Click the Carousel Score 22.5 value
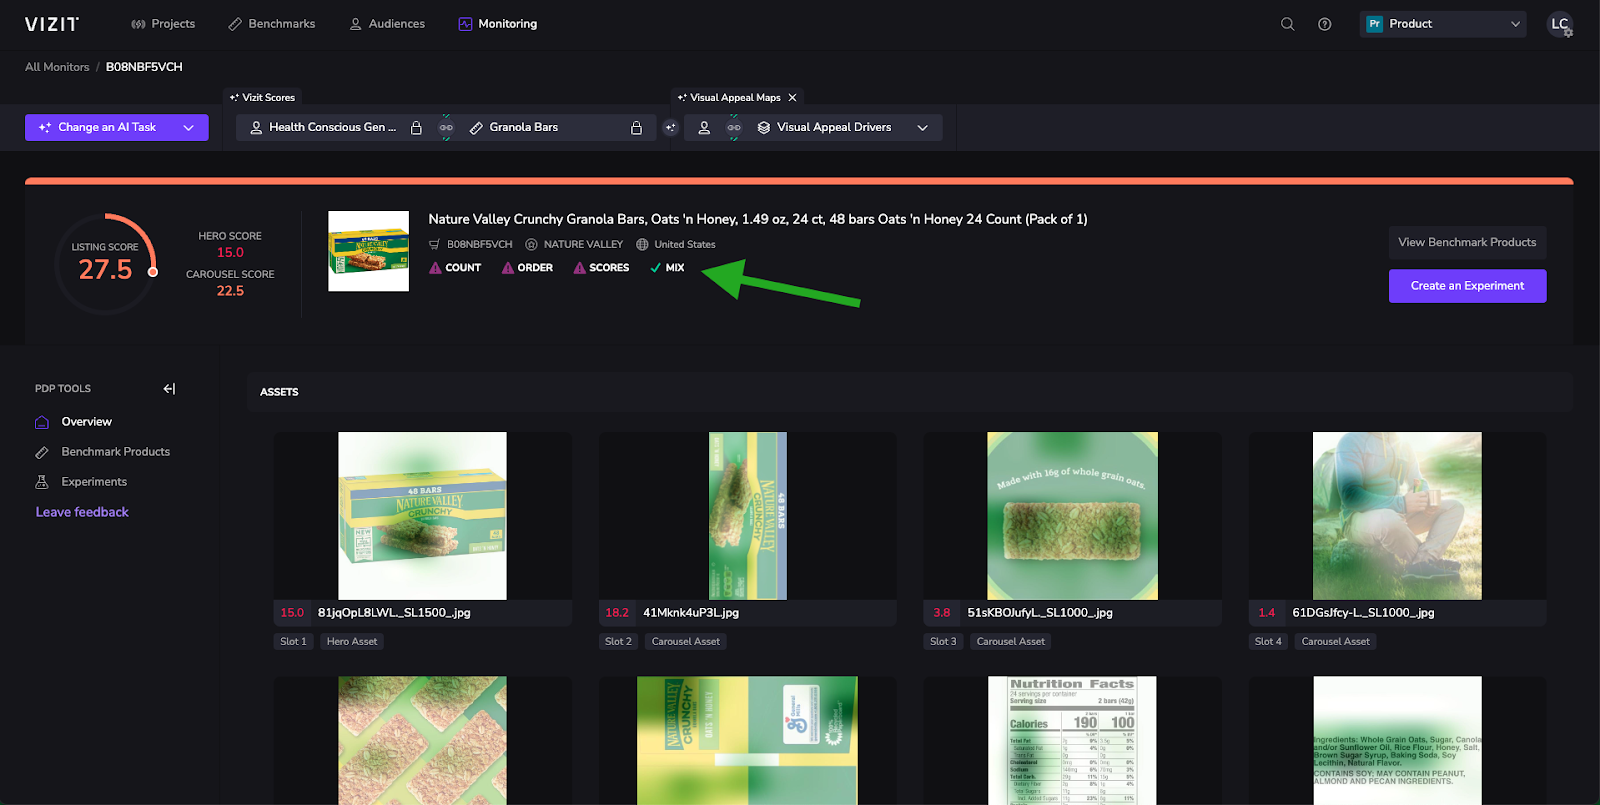The width and height of the screenshot is (1600, 805). 230,291
